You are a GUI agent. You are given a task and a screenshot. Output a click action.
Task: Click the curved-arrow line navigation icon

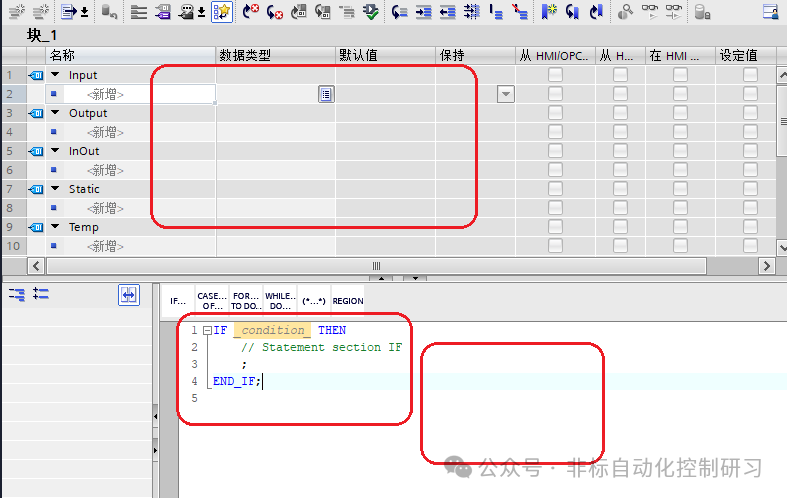point(400,12)
